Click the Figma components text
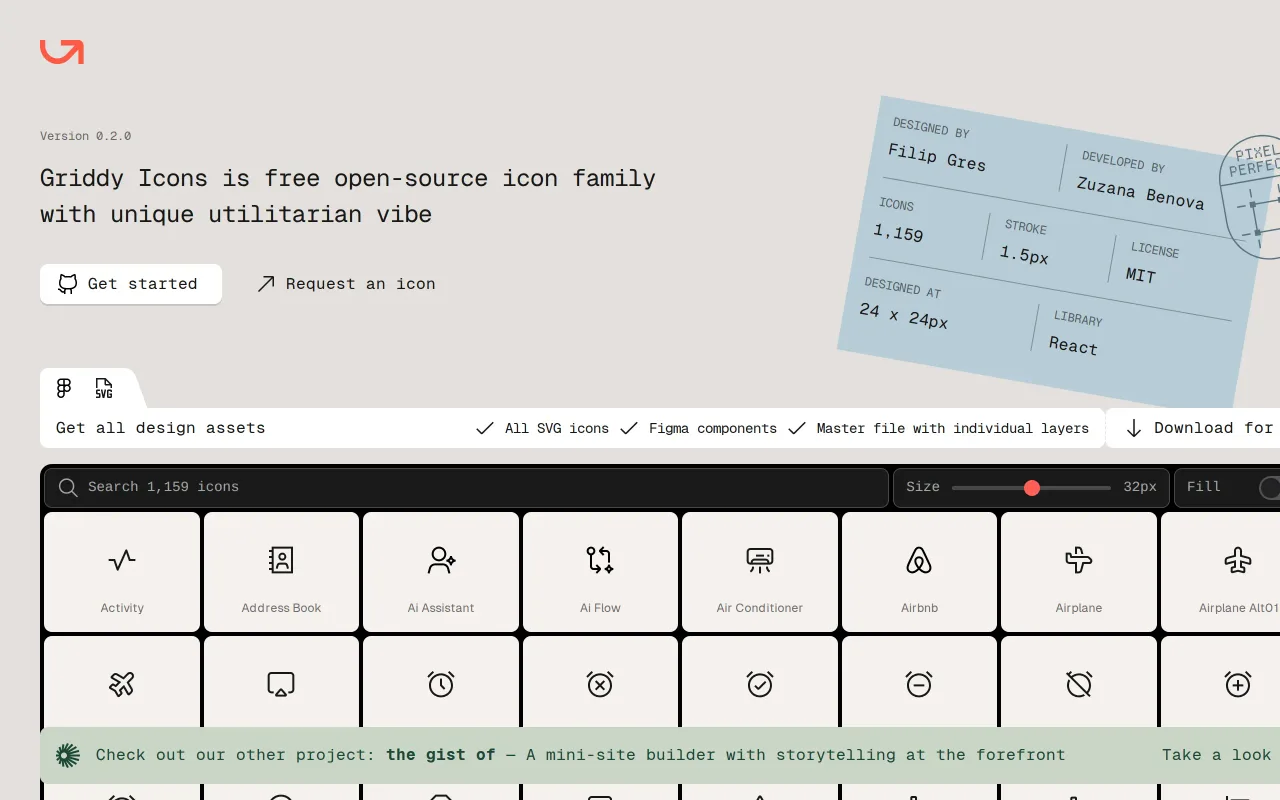The image size is (1280, 800). tap(713, 428)
